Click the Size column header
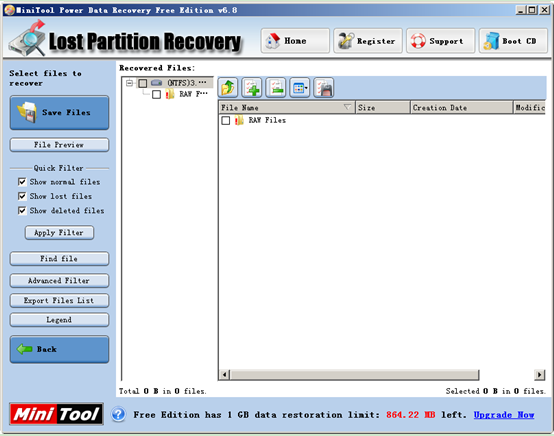The image size is (554, 436). pos(383,107)
